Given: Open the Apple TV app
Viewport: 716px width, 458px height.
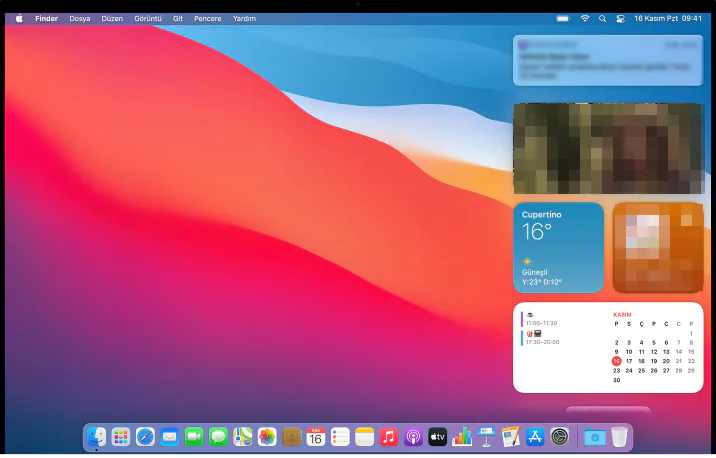Looking at the screenshot, I should [x=437, y=437].
